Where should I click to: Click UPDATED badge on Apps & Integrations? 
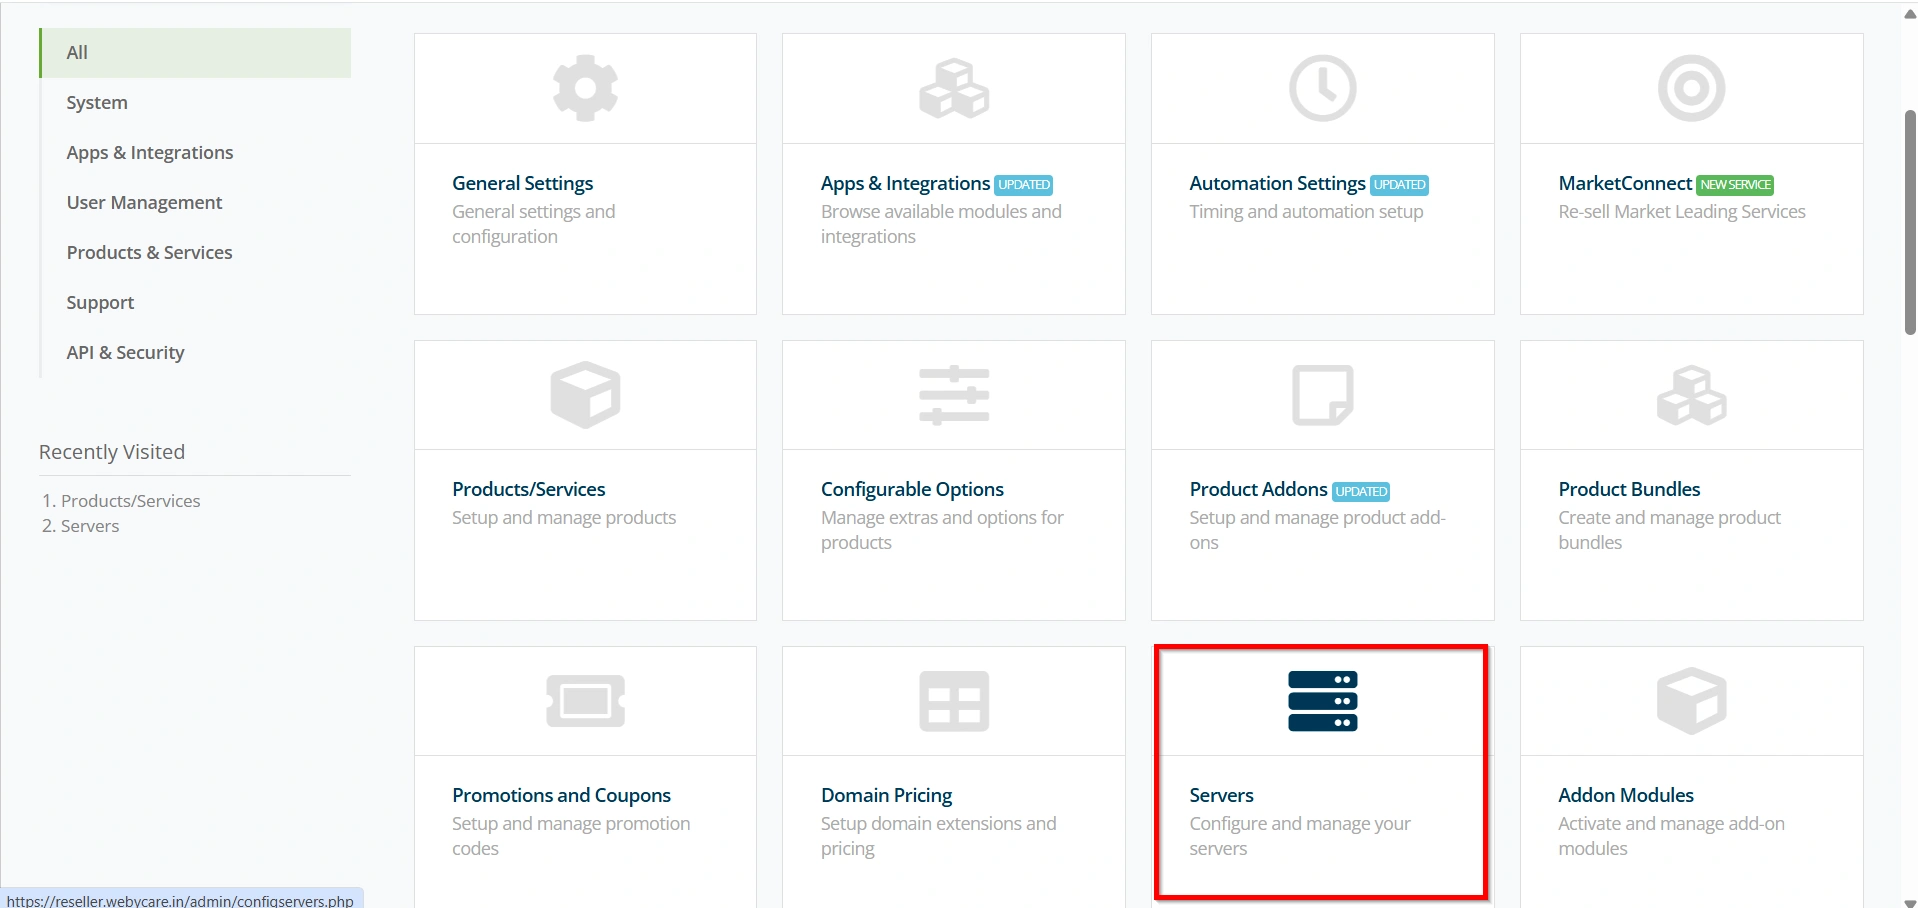tap(1024, 185)
